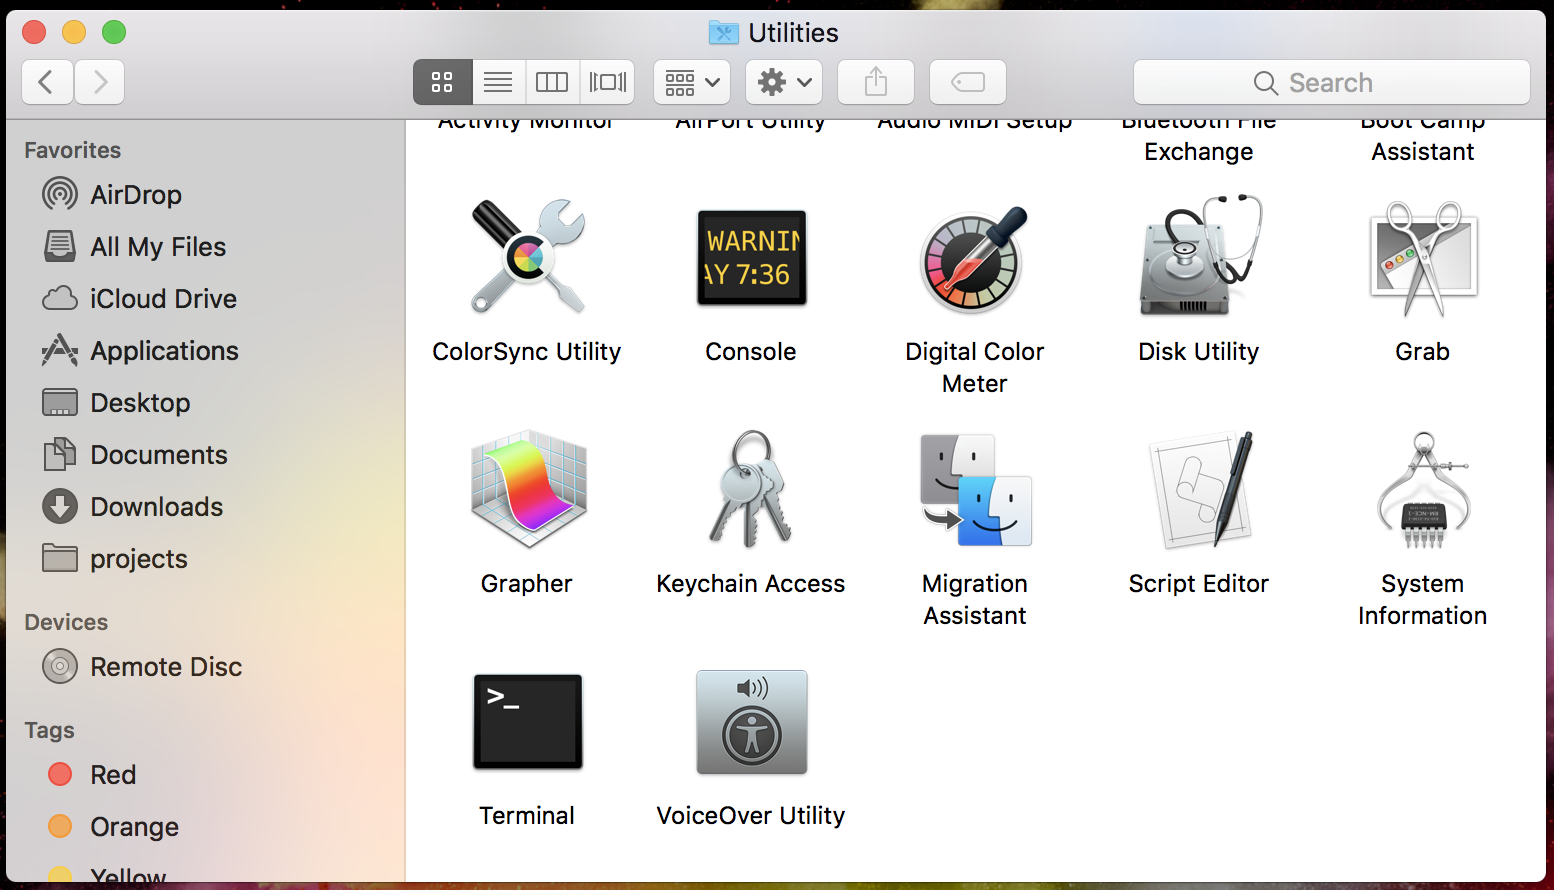Go forward with the right arrow button
This screenshot has height=890, width=1554.
pos(99,82)
